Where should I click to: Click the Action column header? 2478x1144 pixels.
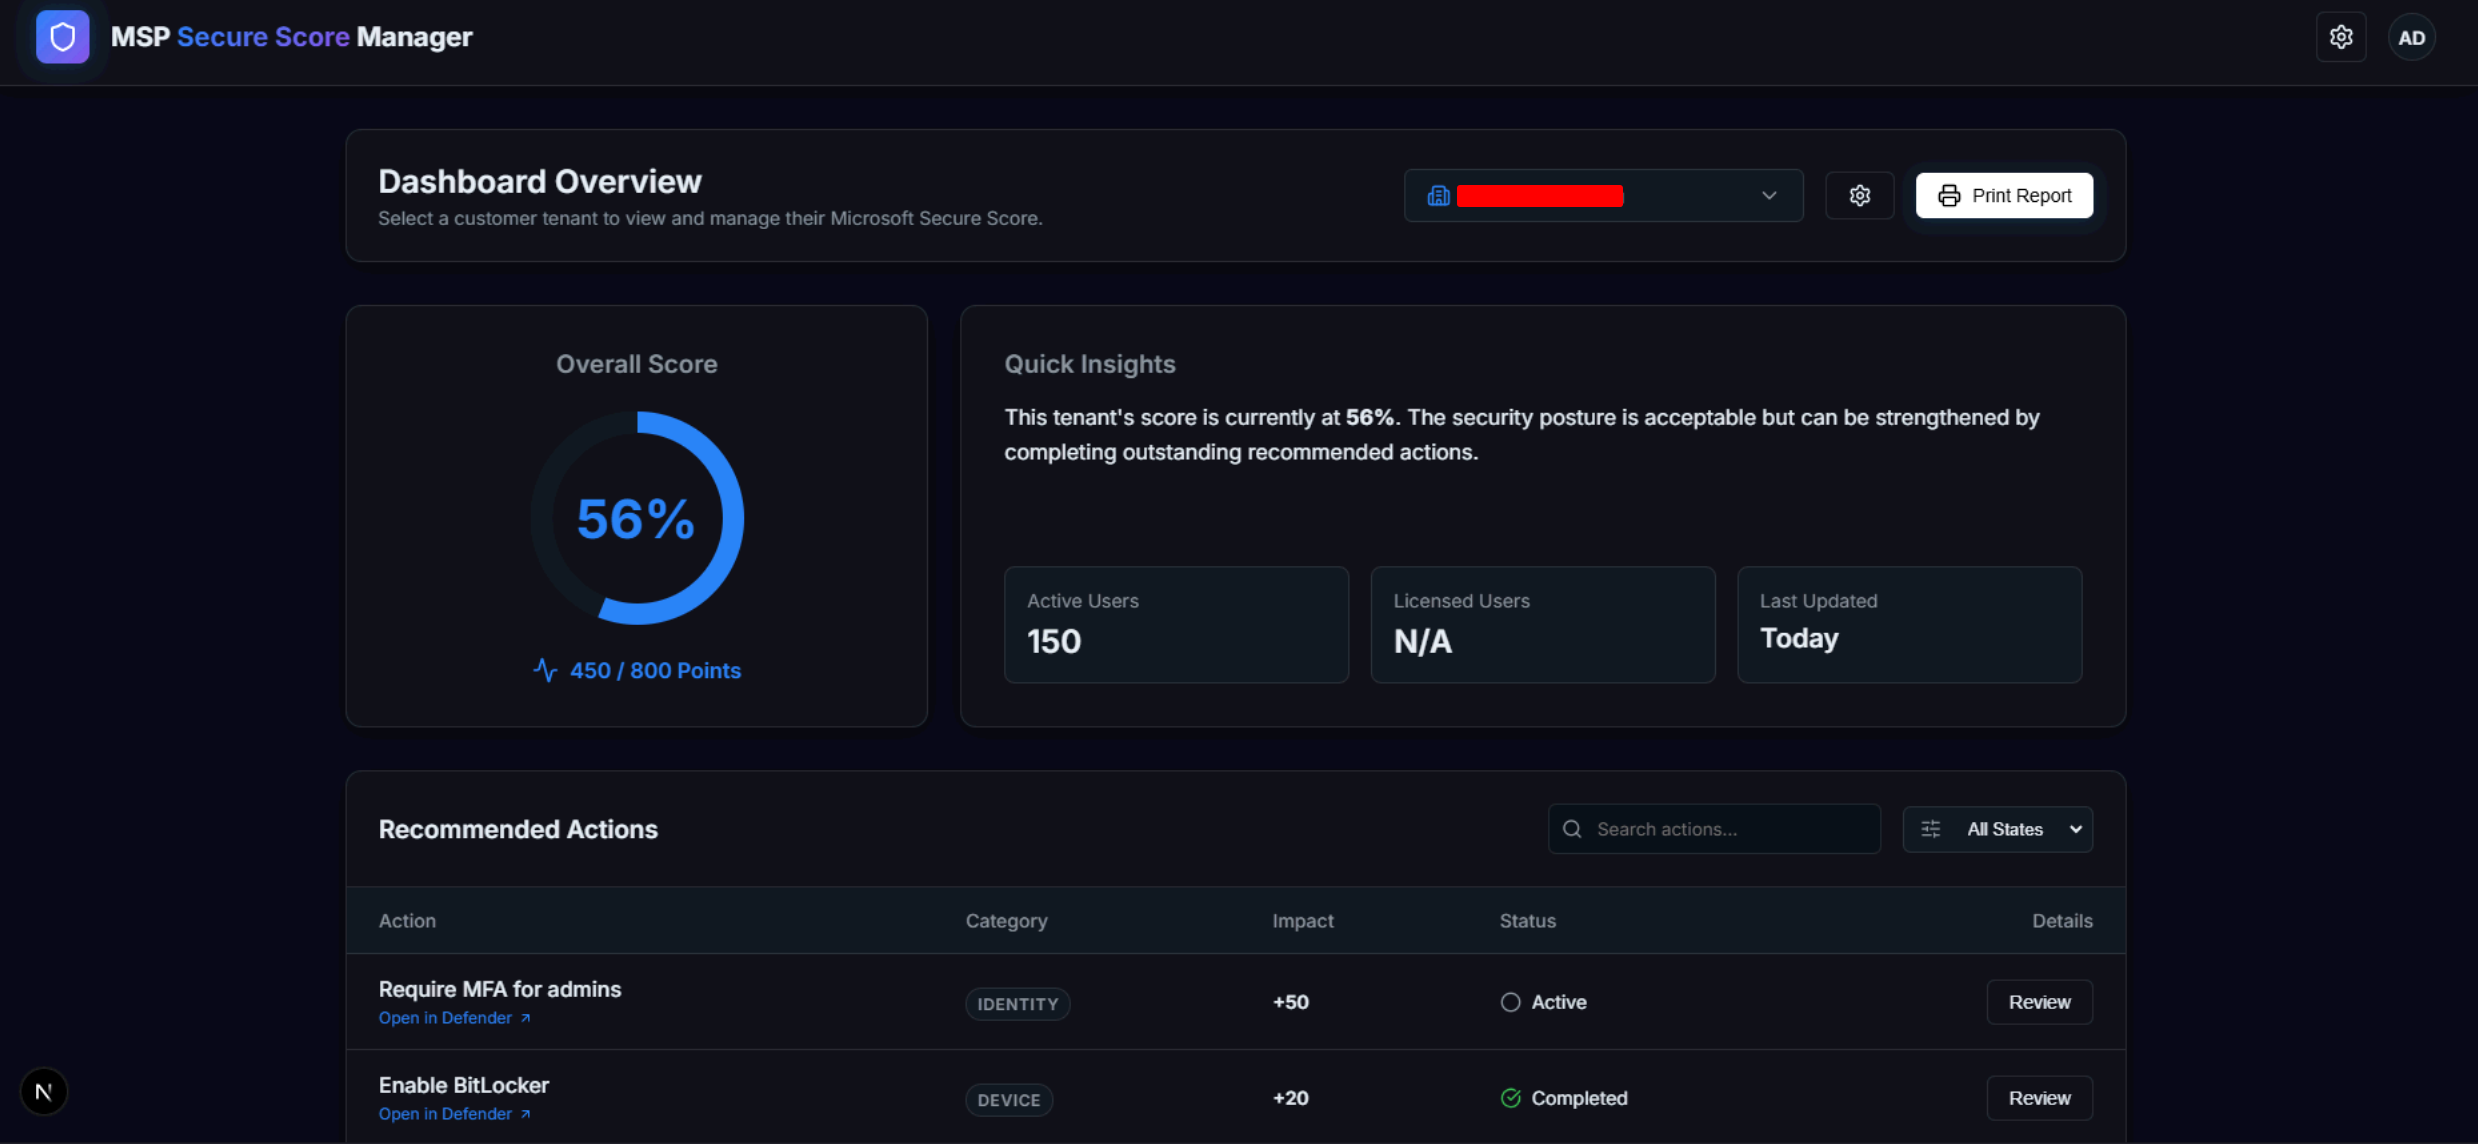407,921
